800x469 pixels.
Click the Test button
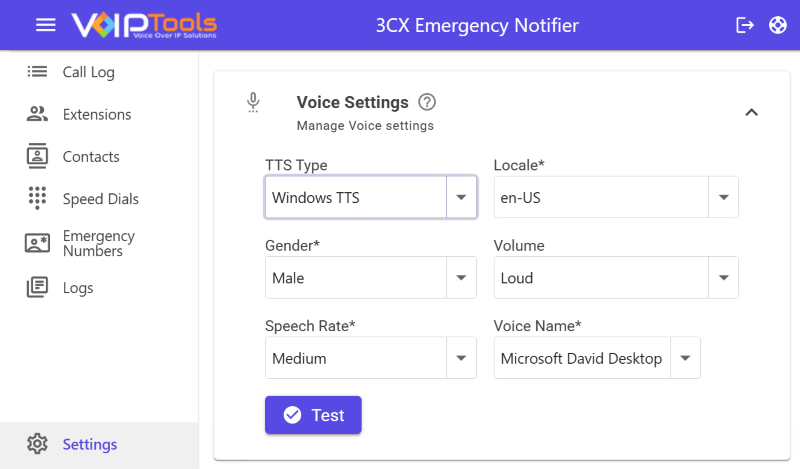[313, 415]
